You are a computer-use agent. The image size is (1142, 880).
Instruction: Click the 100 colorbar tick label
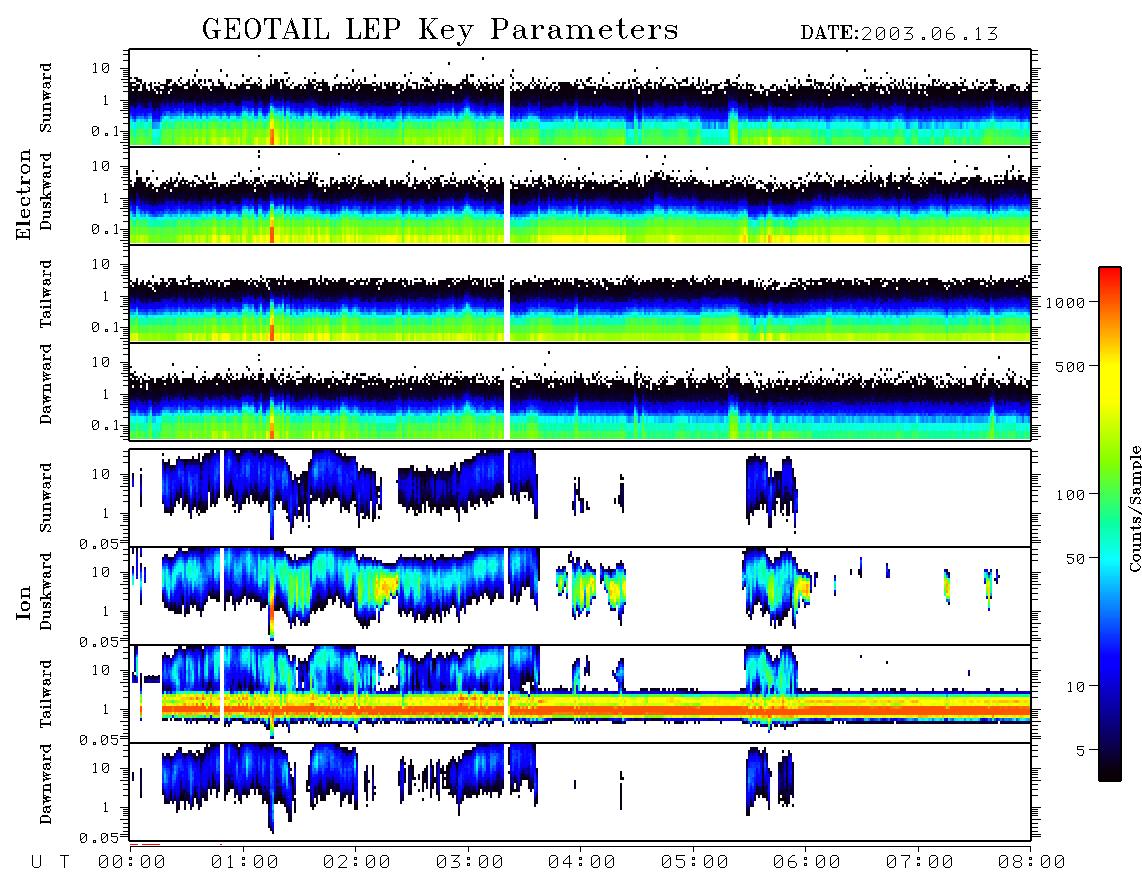tap(1070, 495)
